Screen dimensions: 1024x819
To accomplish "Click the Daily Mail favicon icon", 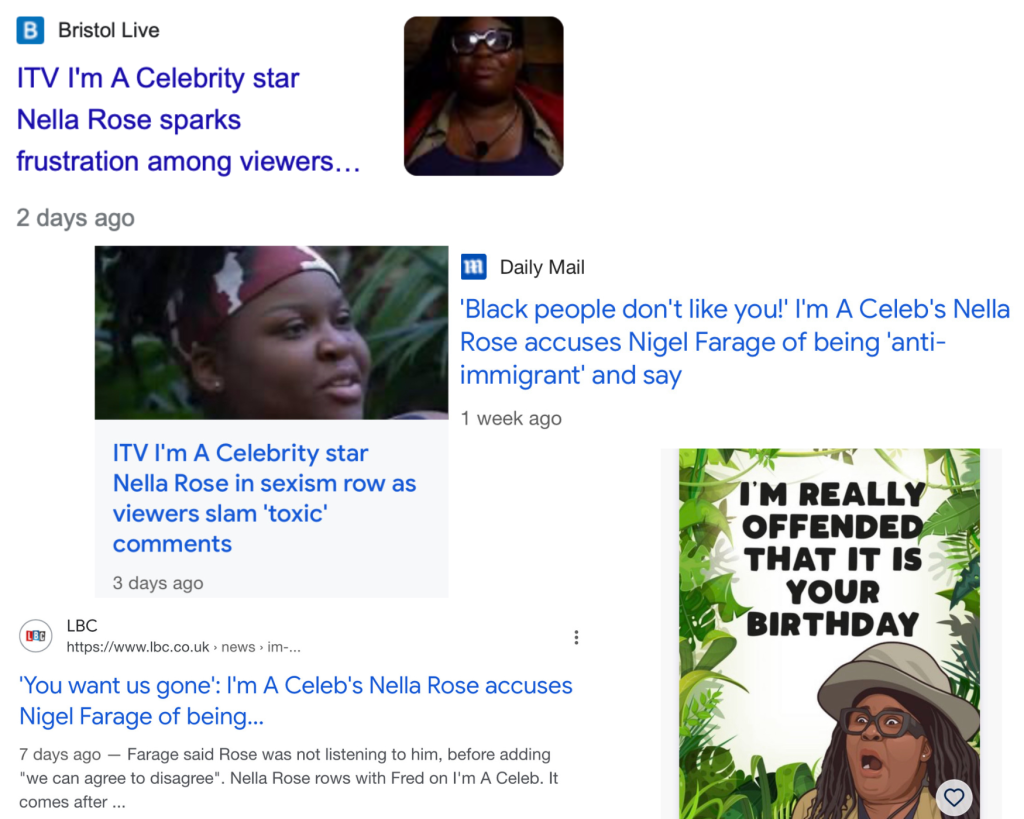I will [x=473, y=266].
